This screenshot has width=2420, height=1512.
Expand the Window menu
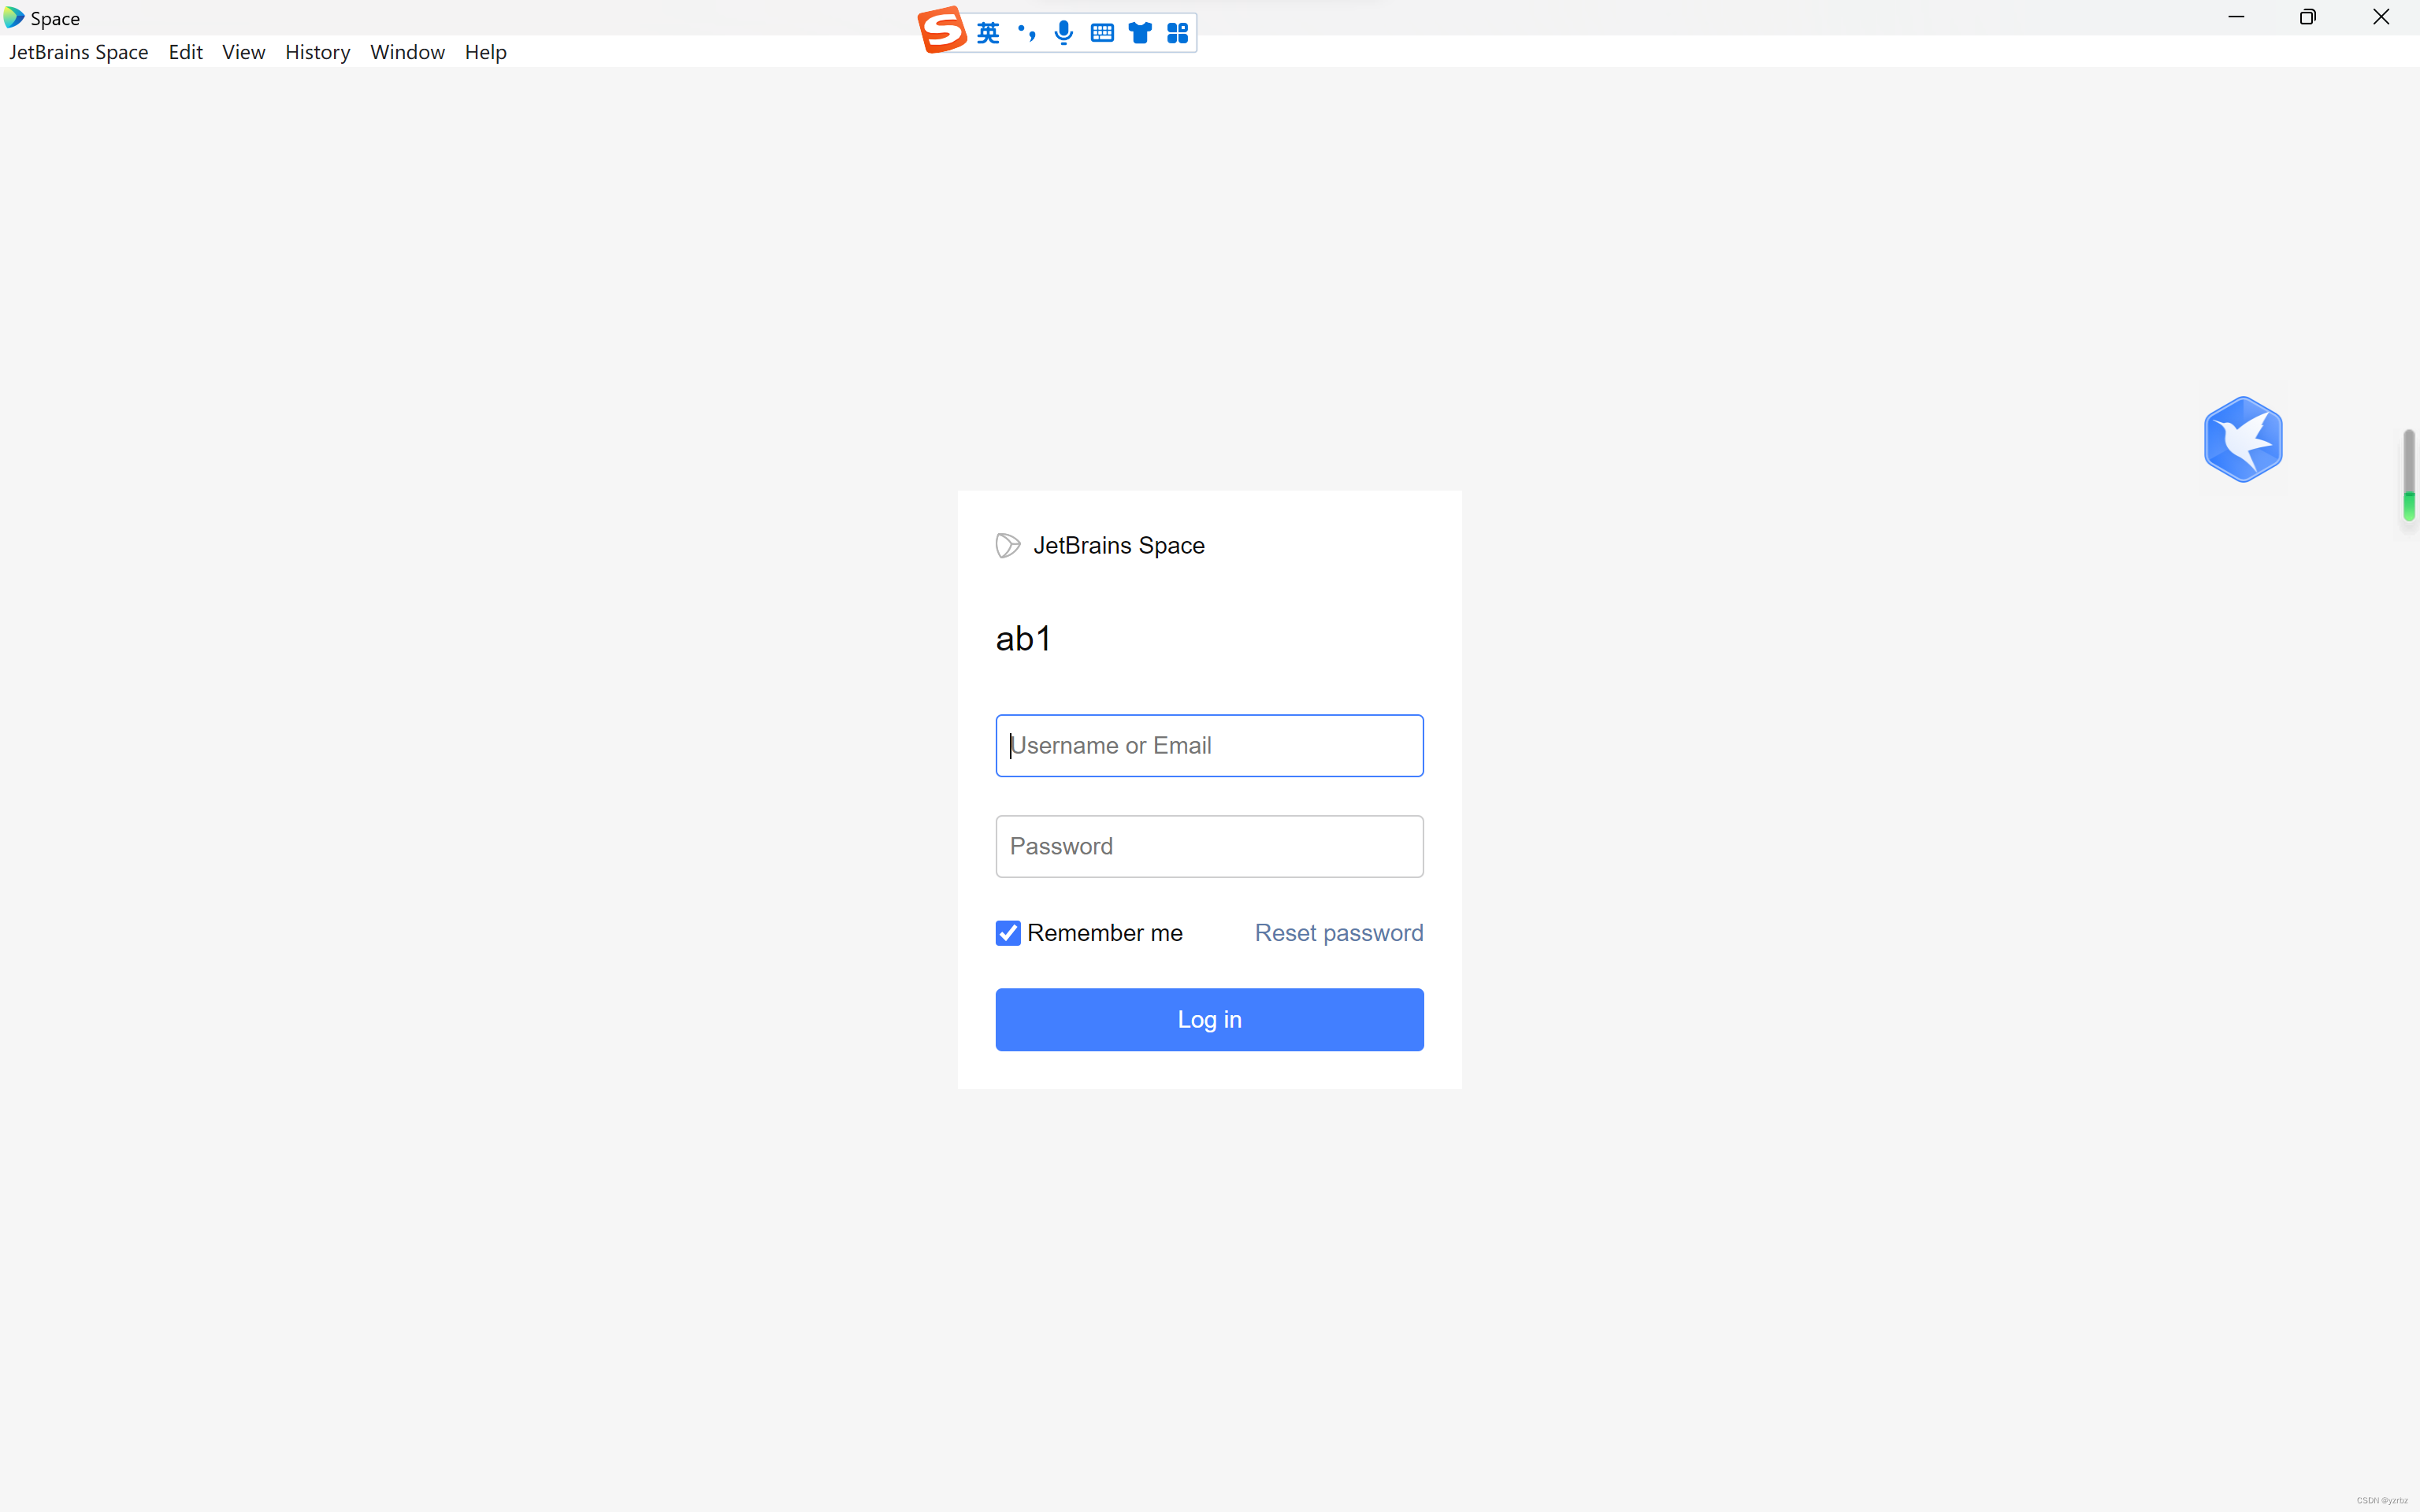(407, 52)
